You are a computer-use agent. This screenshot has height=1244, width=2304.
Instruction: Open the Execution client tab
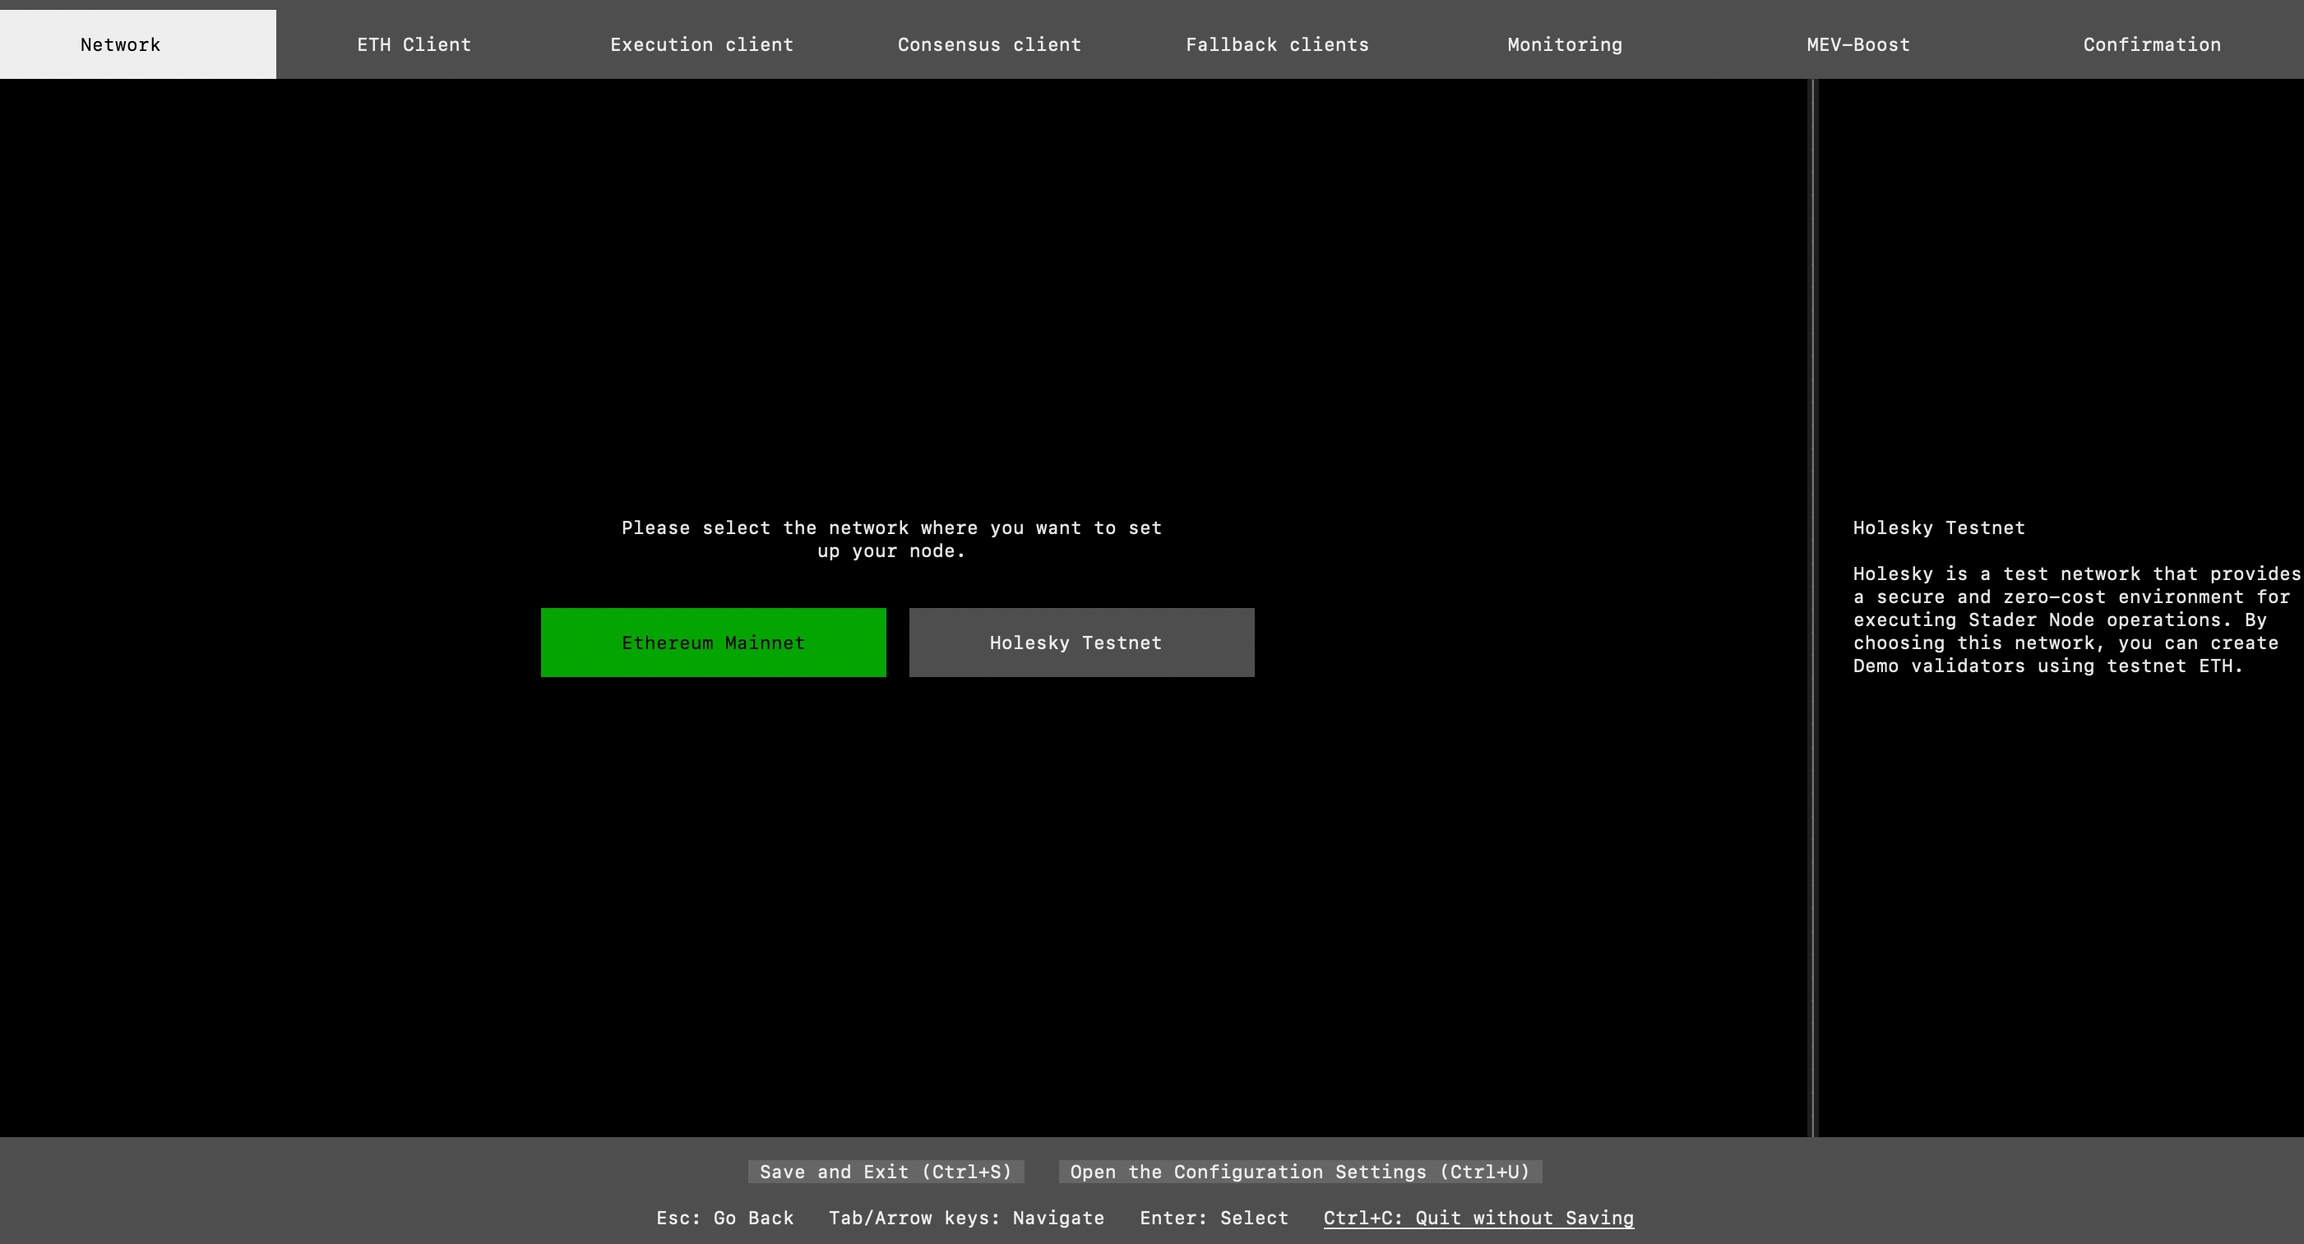coord(702,45)
